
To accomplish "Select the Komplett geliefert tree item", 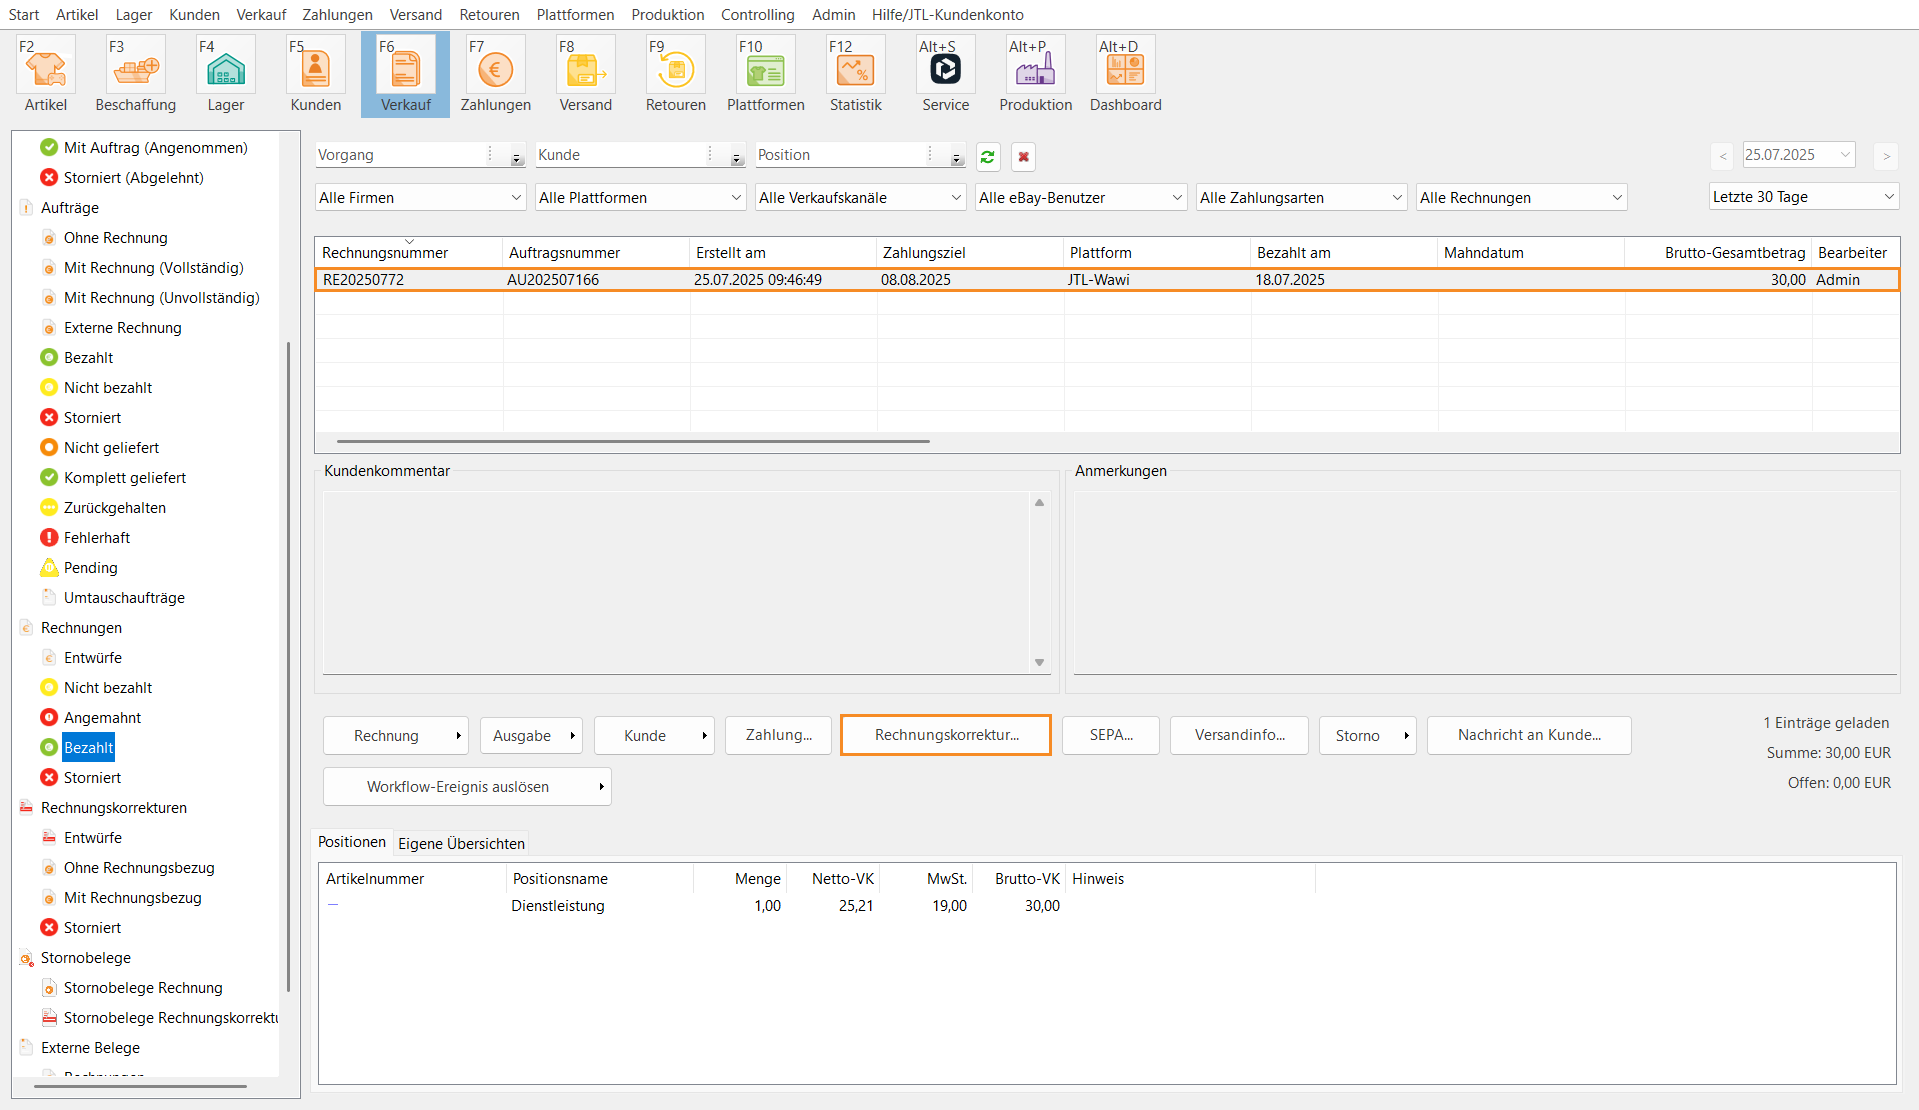I will click(125, 478).
